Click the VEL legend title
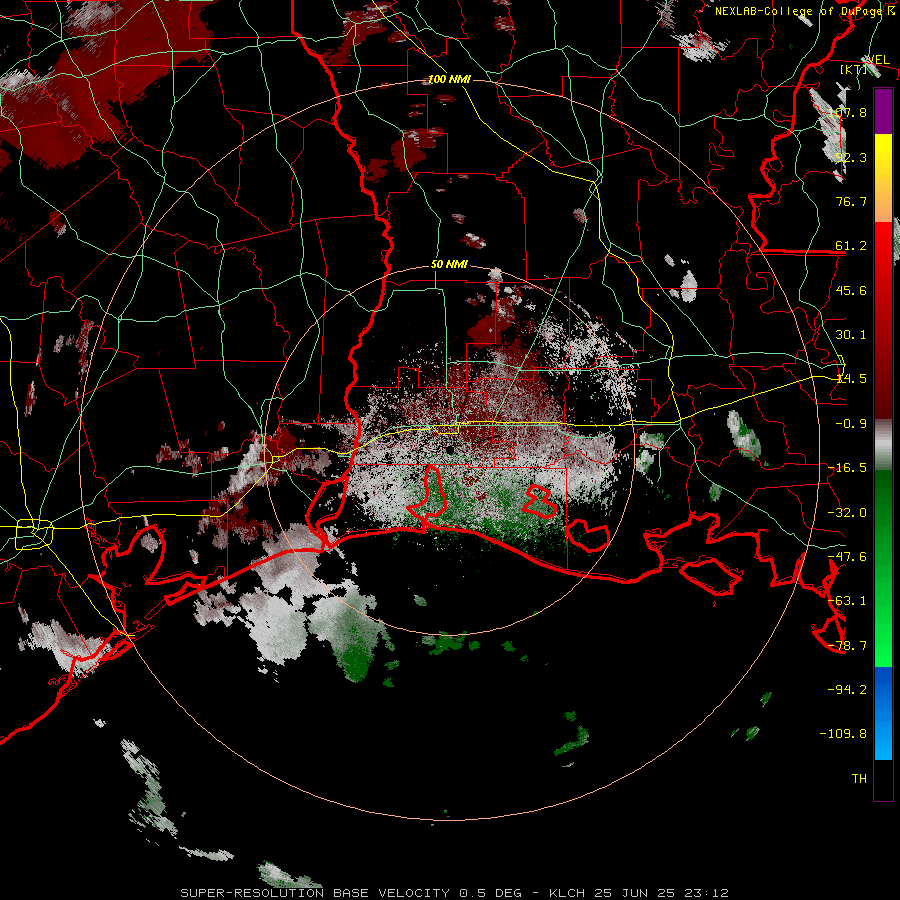The image size is (900, 900). pos(878,60)
